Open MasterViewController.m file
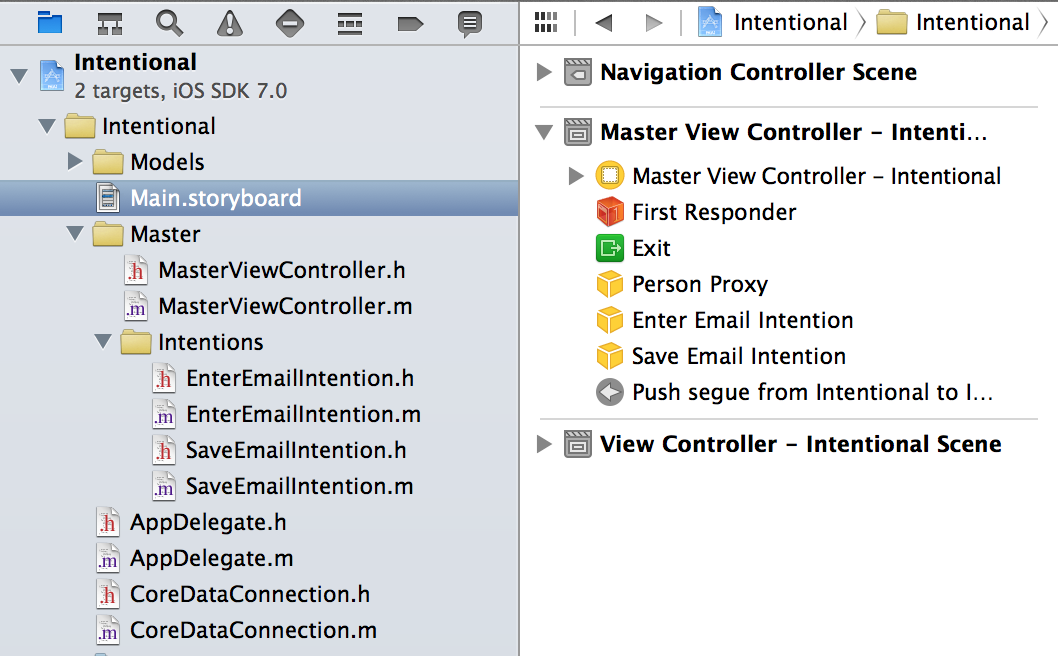1058x656 pixels. (x=285, y=306)
